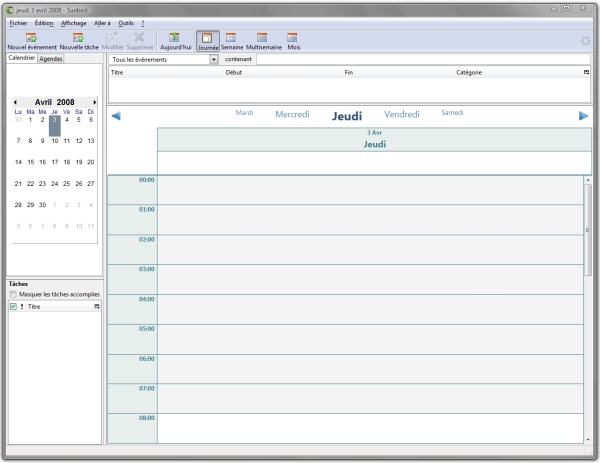Go to next day with right arrow
The height and width of the screenshot is (463, 600).
click(584, 116)
